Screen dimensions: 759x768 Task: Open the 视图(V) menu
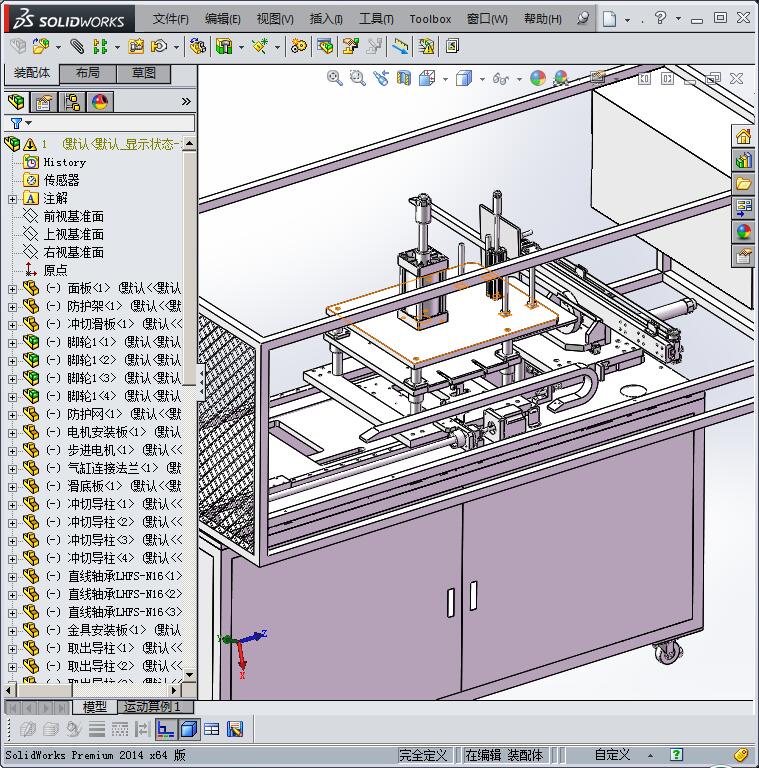[275, 19]
